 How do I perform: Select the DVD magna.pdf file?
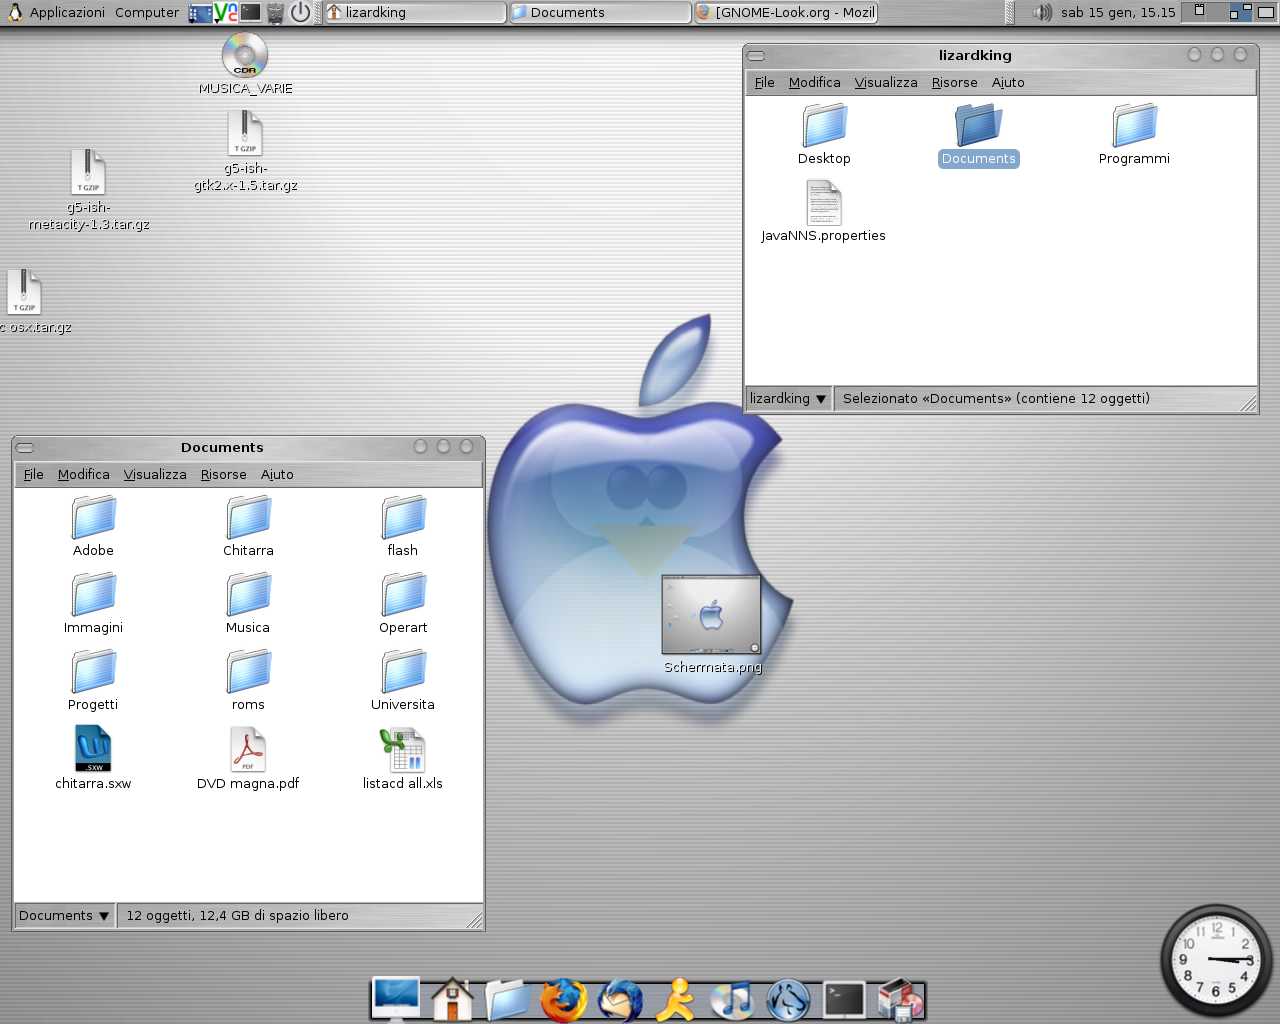click(x=248, y=758)
